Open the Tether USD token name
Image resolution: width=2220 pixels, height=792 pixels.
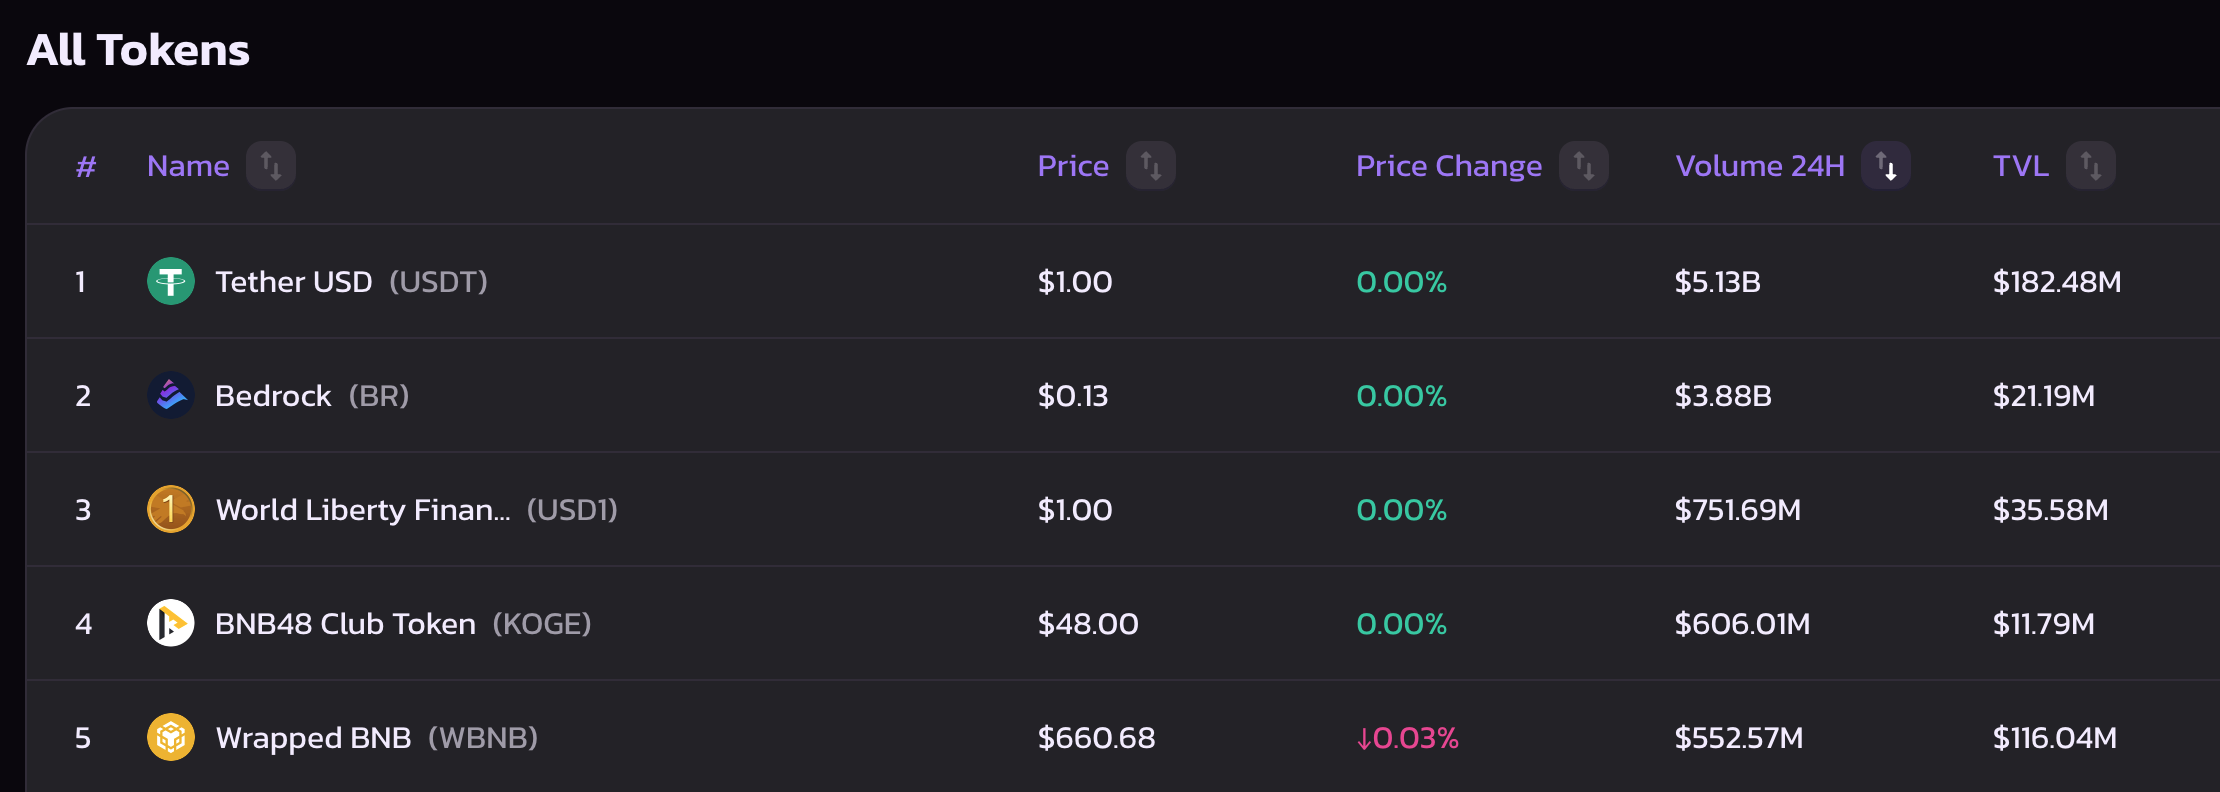[294, 282]
